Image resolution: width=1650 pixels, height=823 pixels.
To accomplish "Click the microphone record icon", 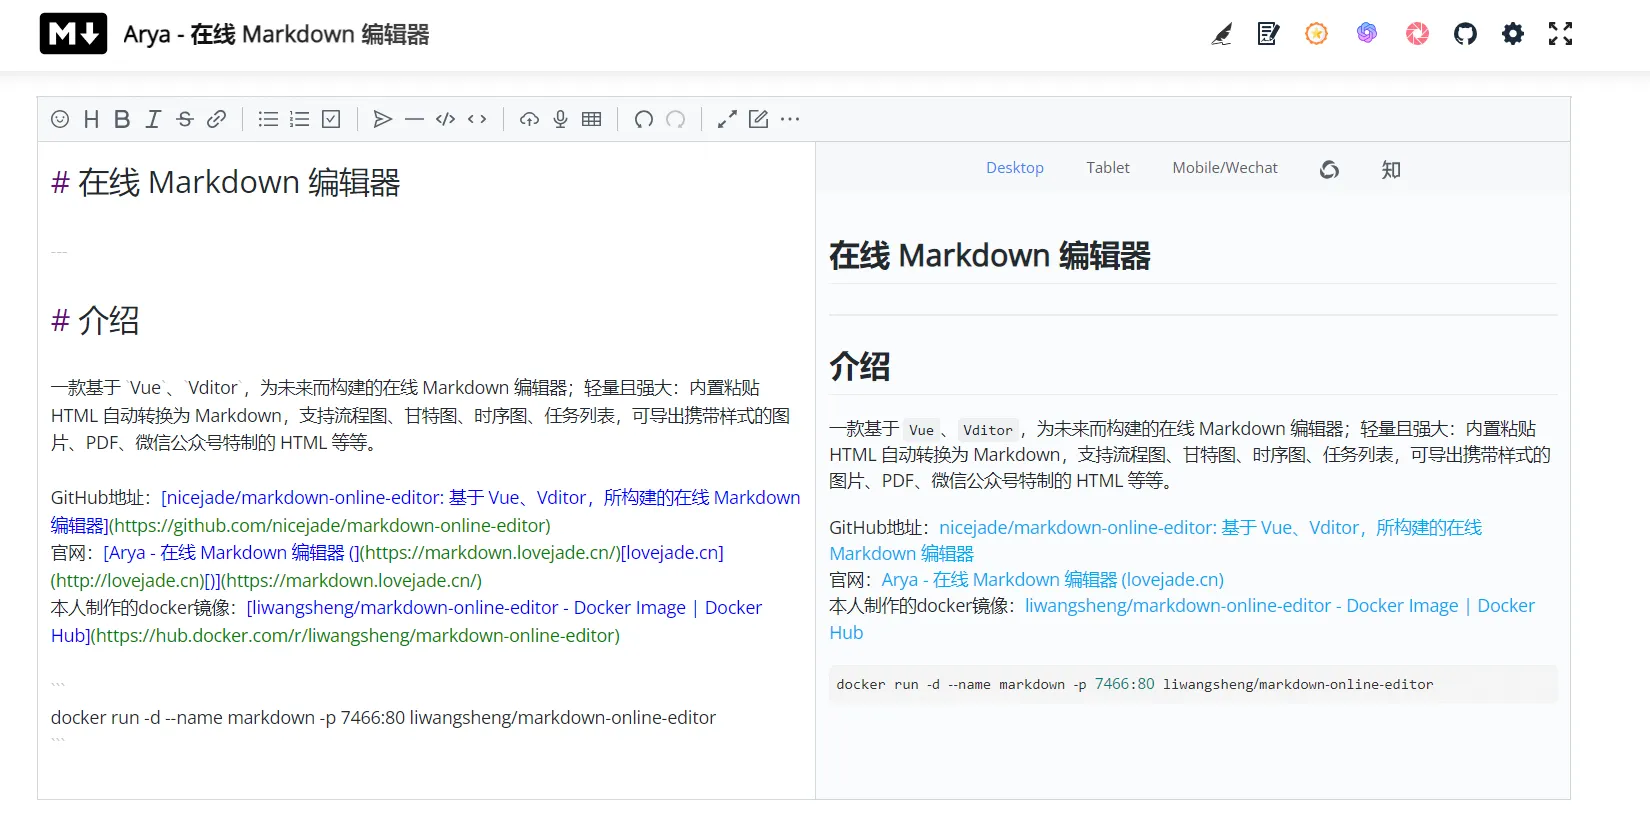I will (560, 119).
